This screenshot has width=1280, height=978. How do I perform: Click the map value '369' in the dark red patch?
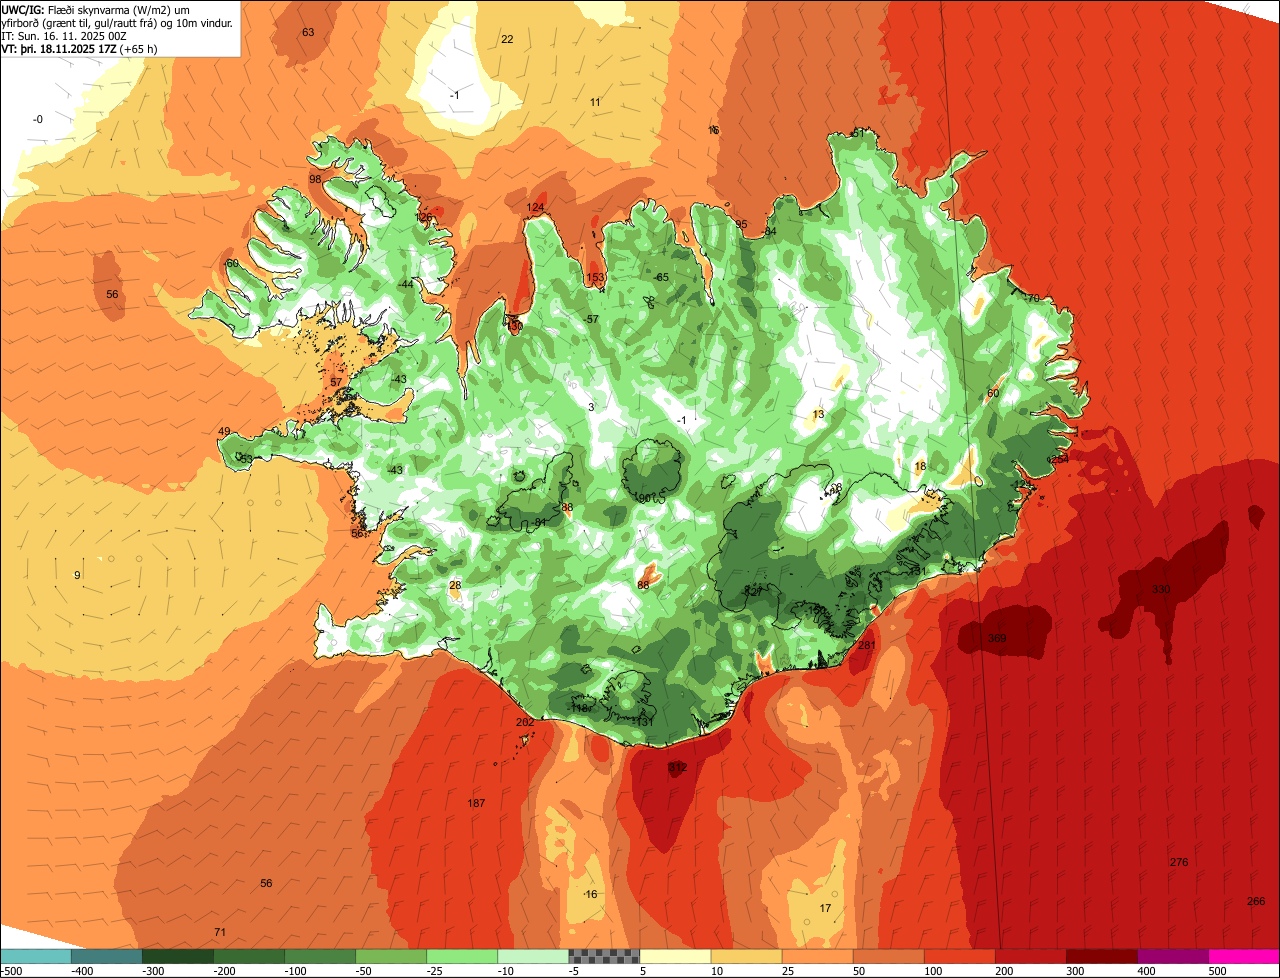click(997, 639)
